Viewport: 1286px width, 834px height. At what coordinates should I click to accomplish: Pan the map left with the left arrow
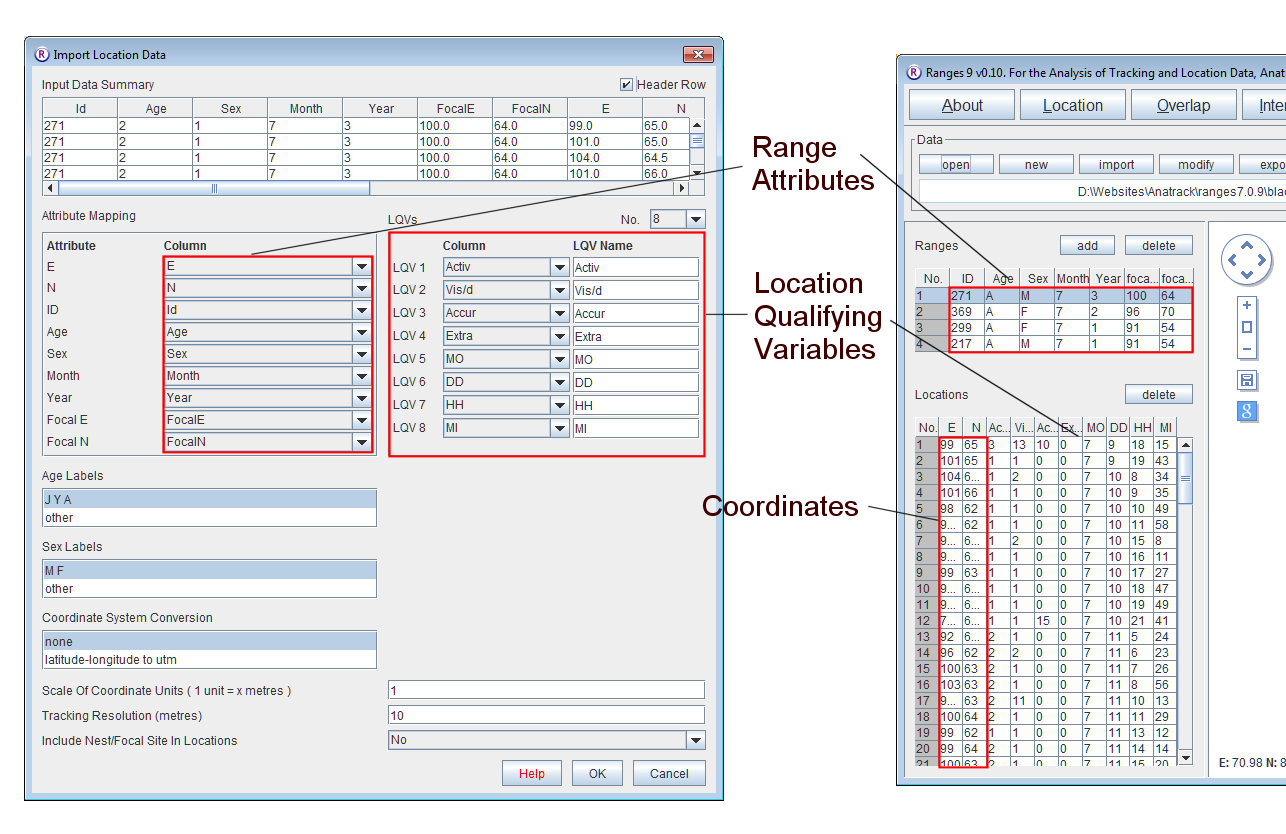click(x=1232, y=260)
